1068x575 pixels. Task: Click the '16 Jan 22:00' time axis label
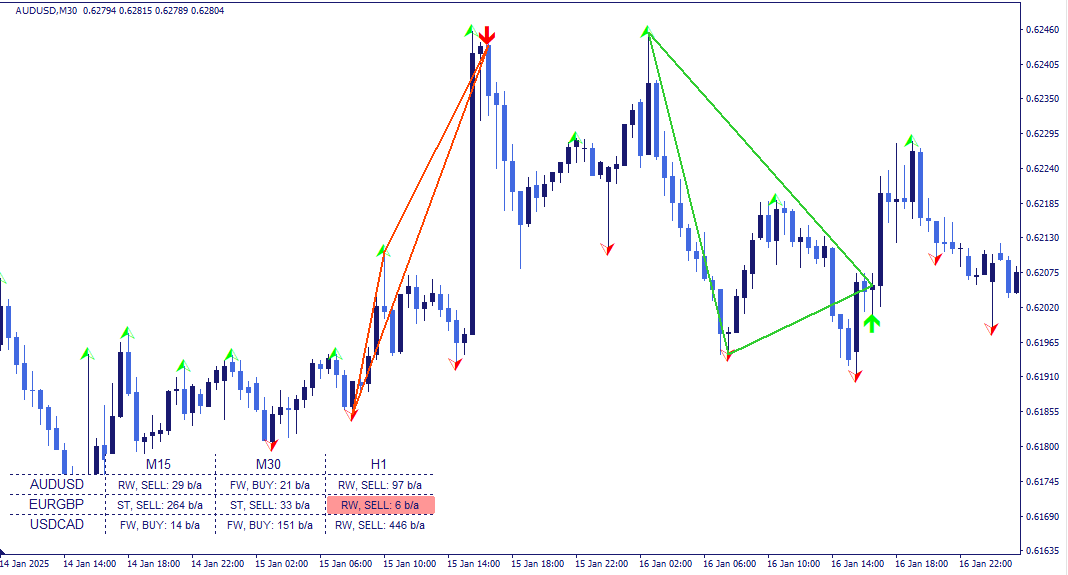tap(986, 564)
